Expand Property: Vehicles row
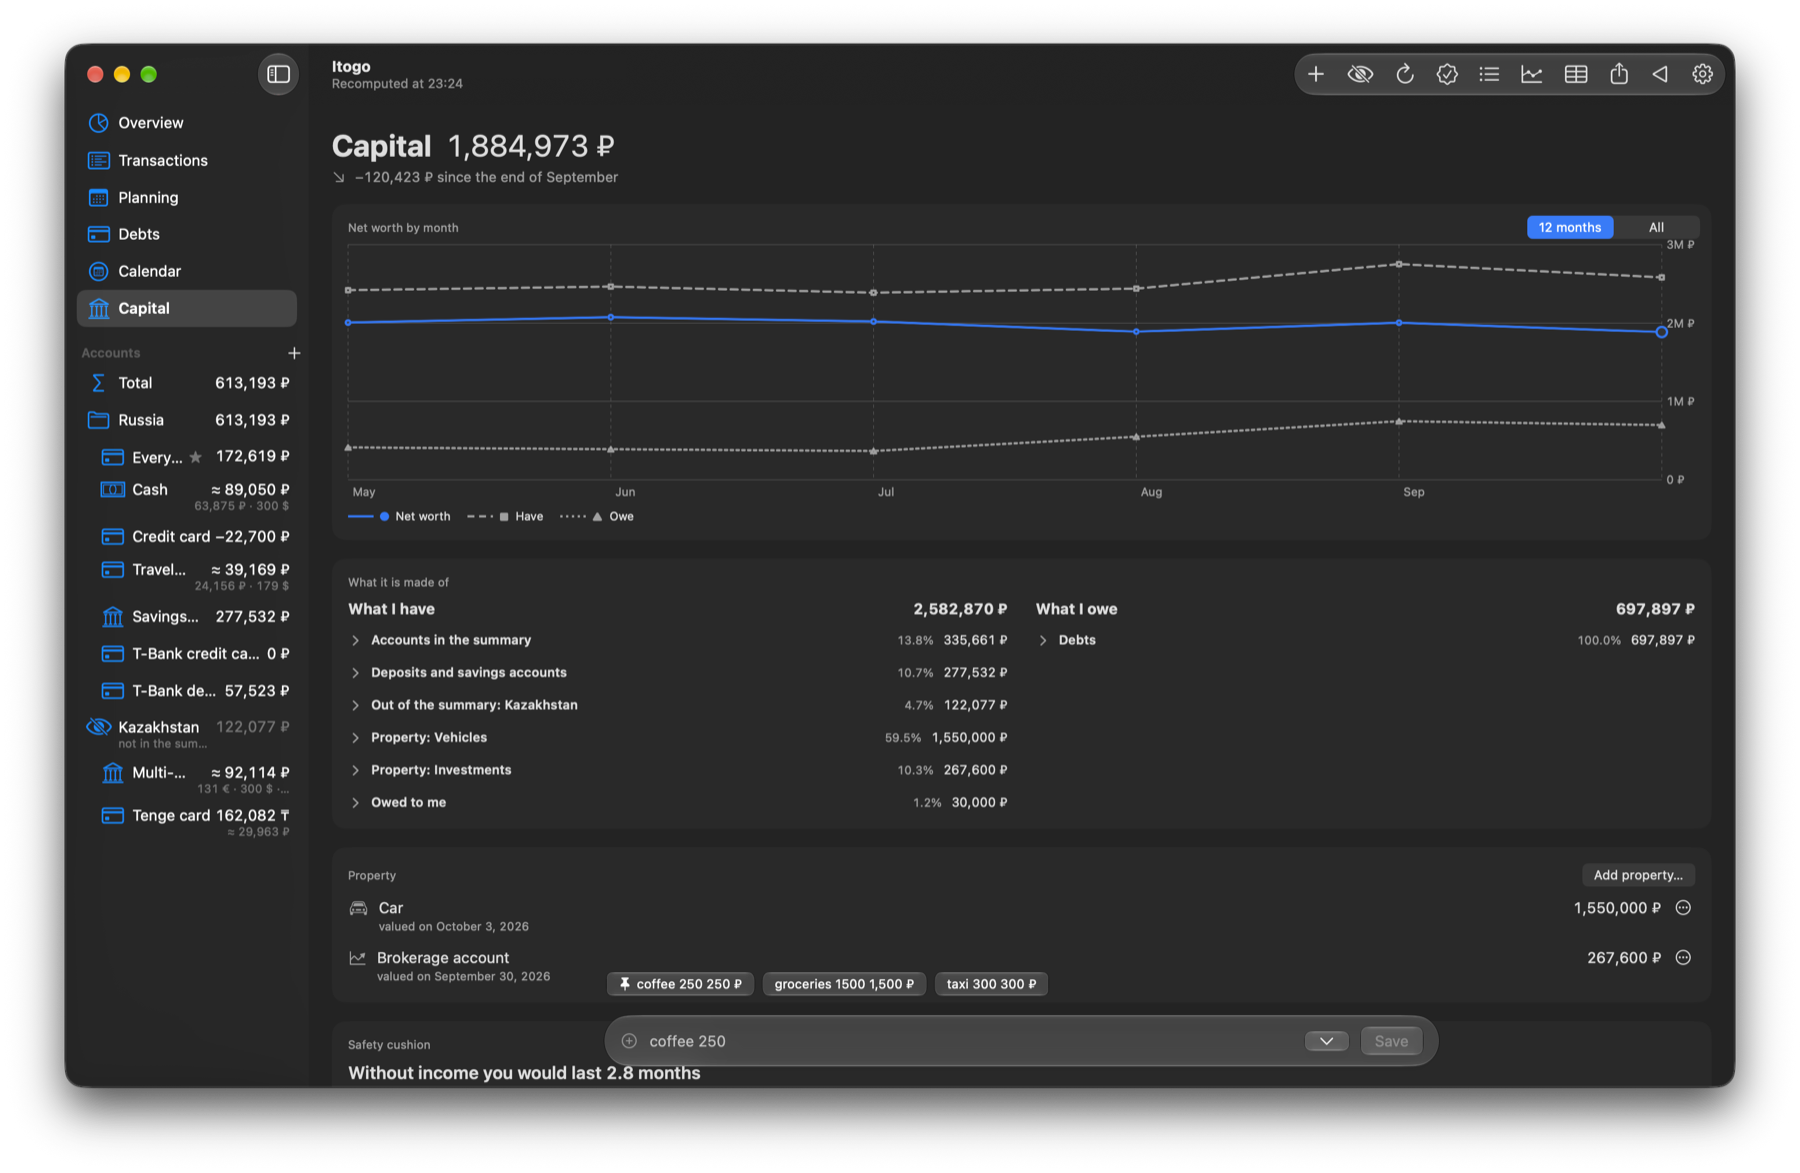This screenshot has width=1800, height=1173. coord(677,737)
